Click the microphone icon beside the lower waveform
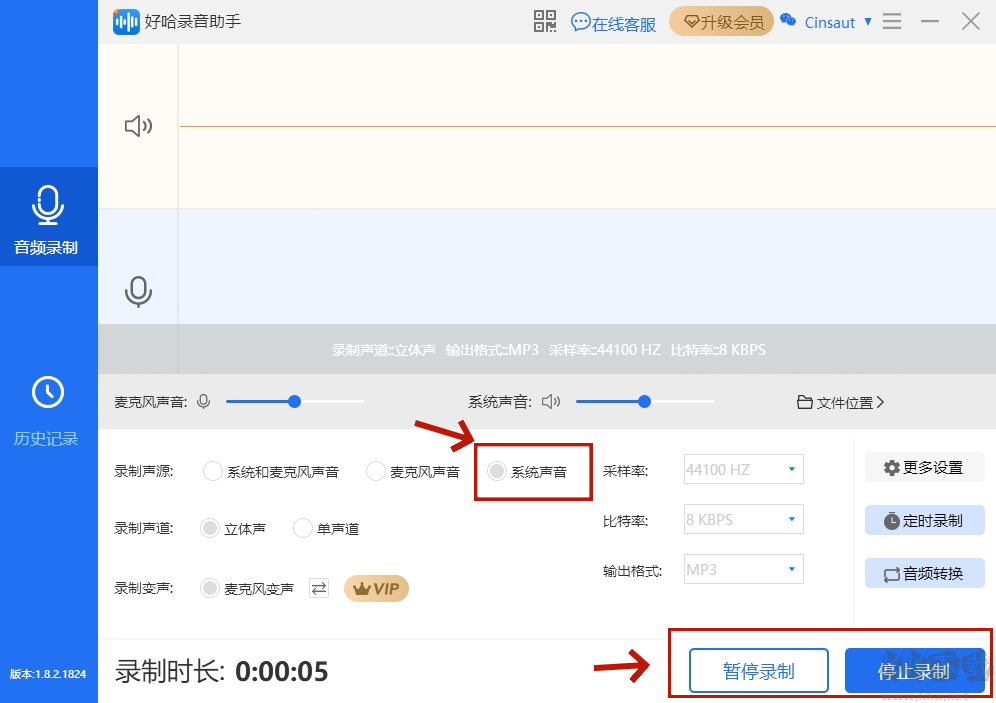This screenshot has height=703, width=996. point(138,293)
